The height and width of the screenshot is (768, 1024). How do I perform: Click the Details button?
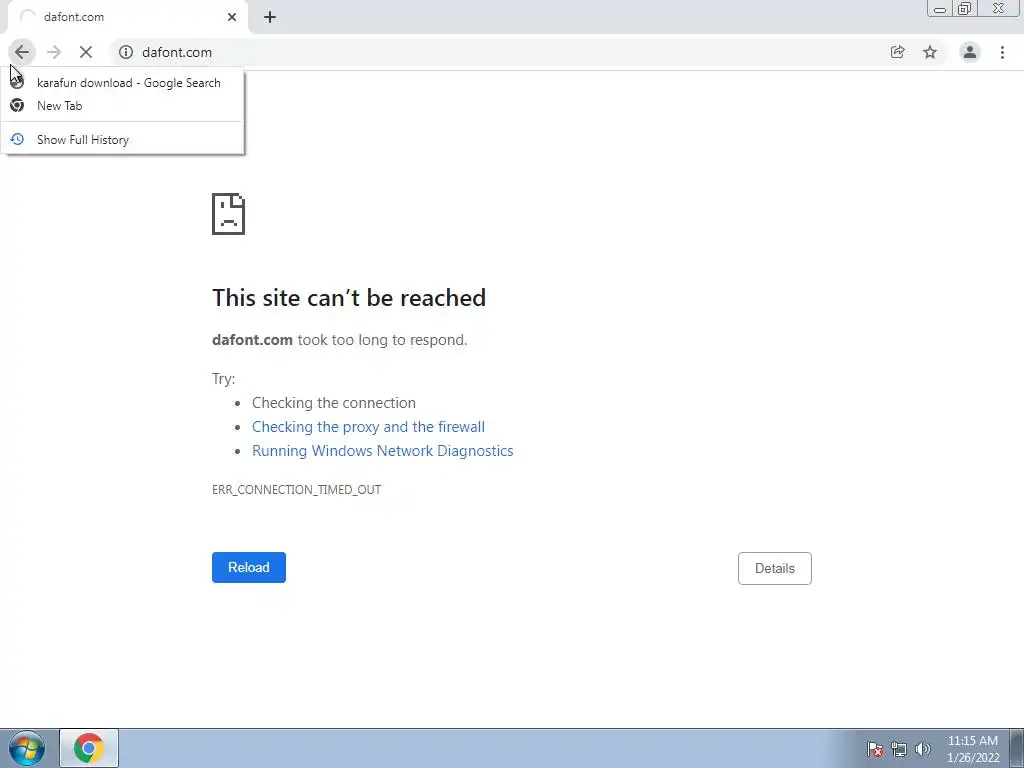click(775, 568)
